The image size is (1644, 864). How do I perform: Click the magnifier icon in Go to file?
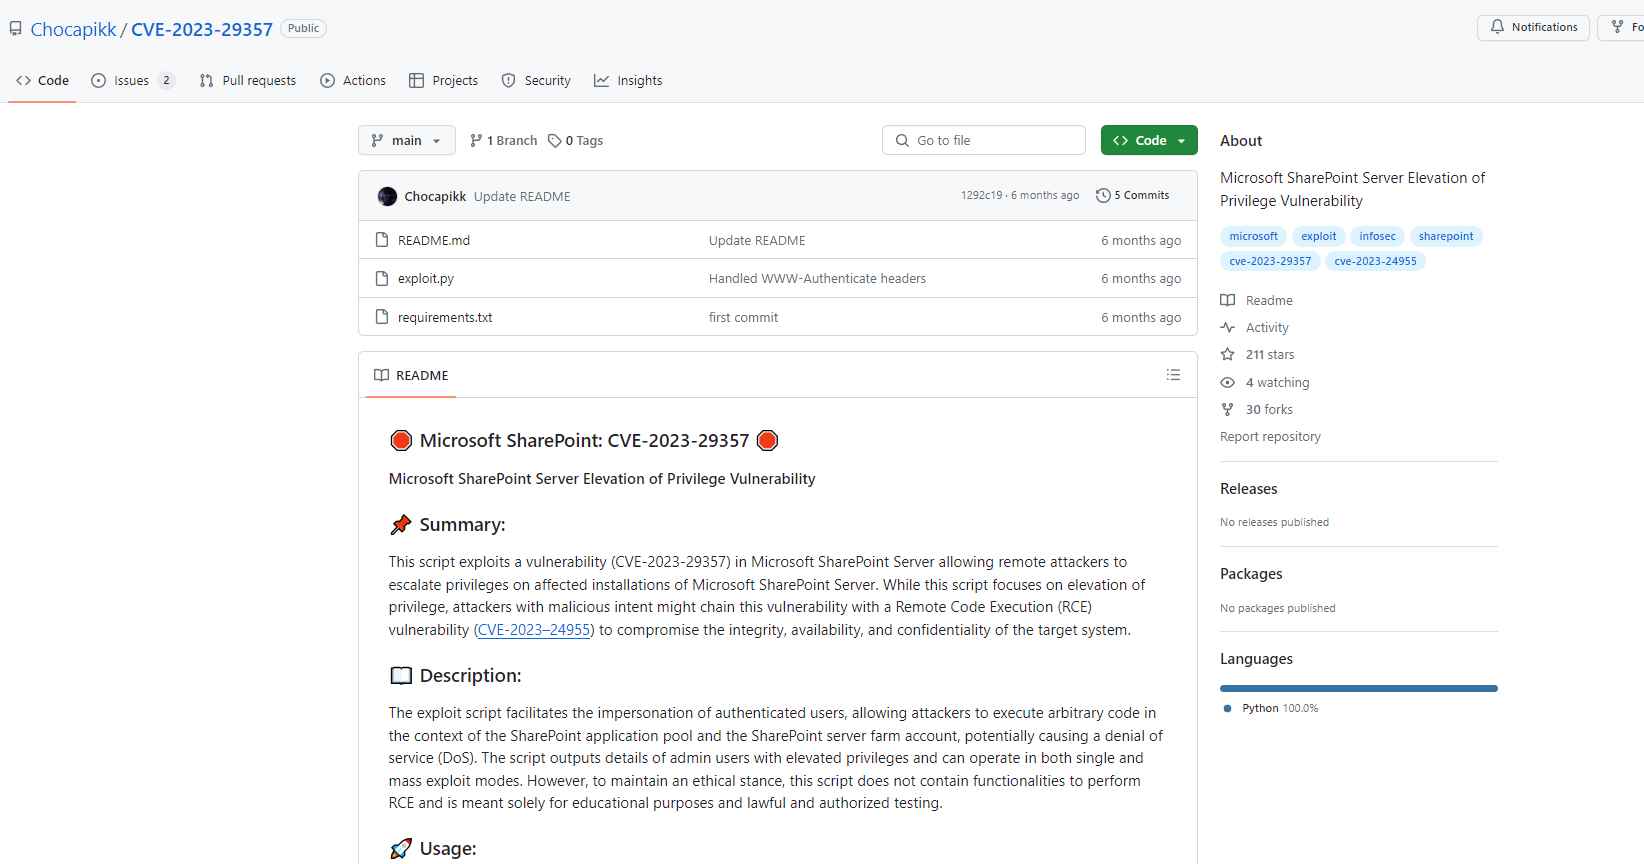click(x=902, y=140)
